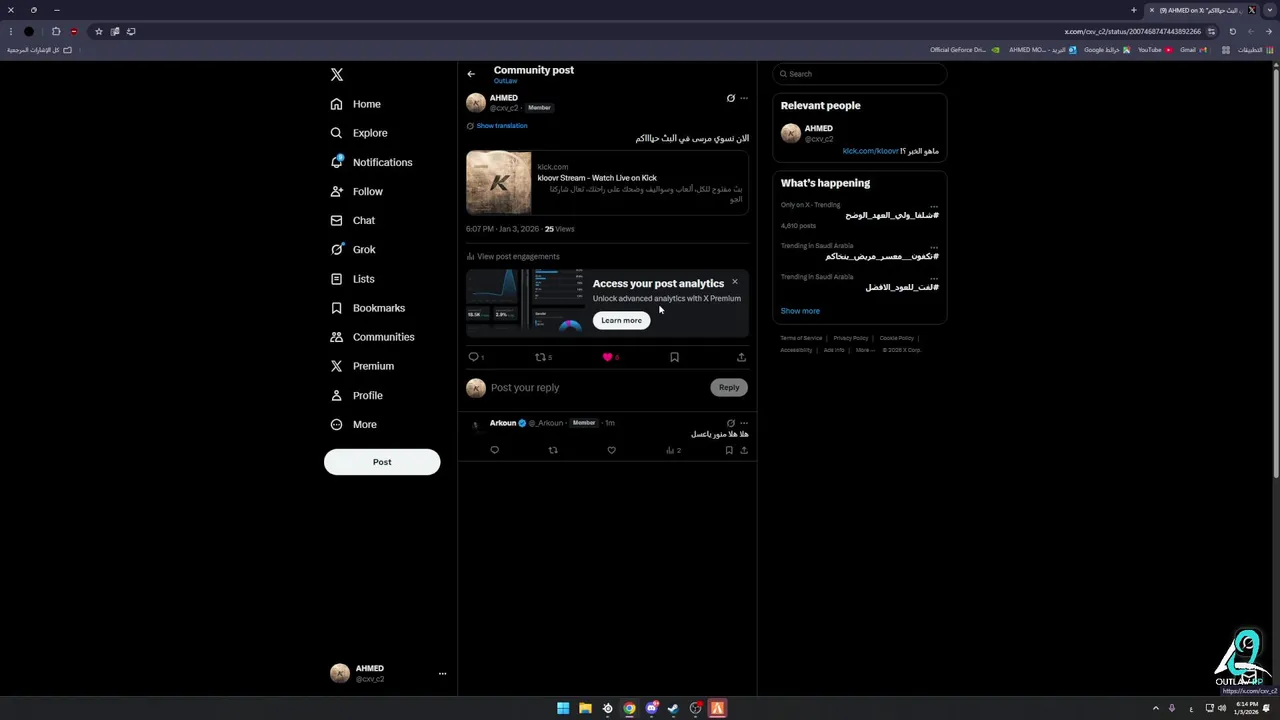Open Communities in the sidebar
This screenshot has width=1280, height=720.
tap(372, 337)
